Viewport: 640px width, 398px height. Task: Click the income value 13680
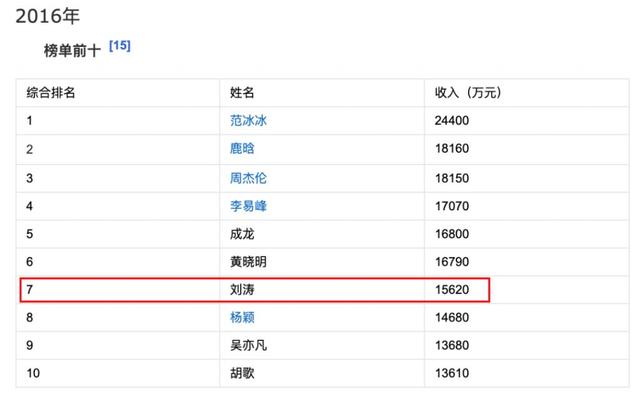[x=452, y=345]
